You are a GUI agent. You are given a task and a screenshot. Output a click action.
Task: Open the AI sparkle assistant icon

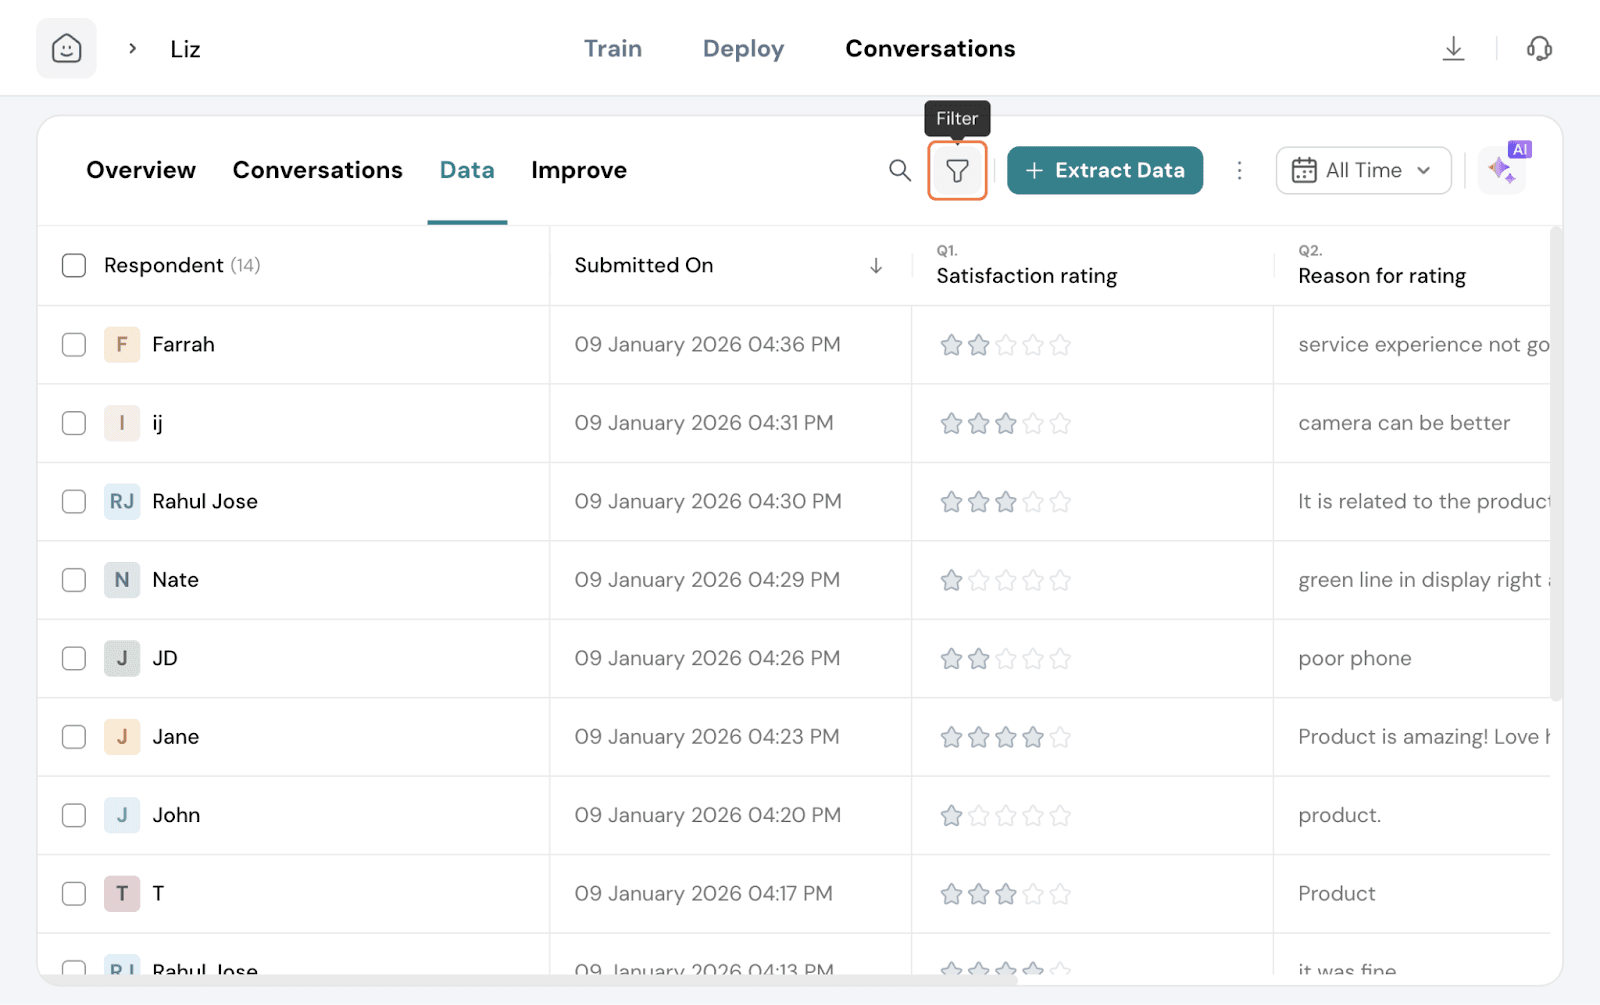tap(1501, 170)
